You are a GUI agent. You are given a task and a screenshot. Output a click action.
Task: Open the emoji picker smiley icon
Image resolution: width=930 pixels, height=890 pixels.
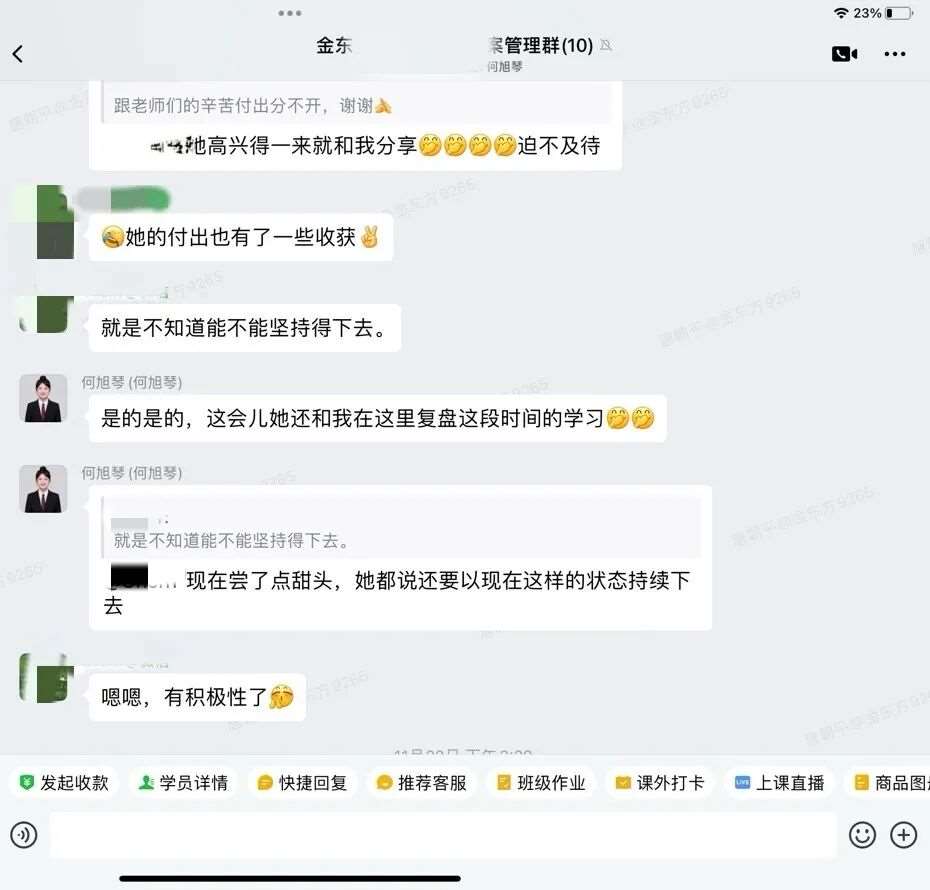click(862, 835)
